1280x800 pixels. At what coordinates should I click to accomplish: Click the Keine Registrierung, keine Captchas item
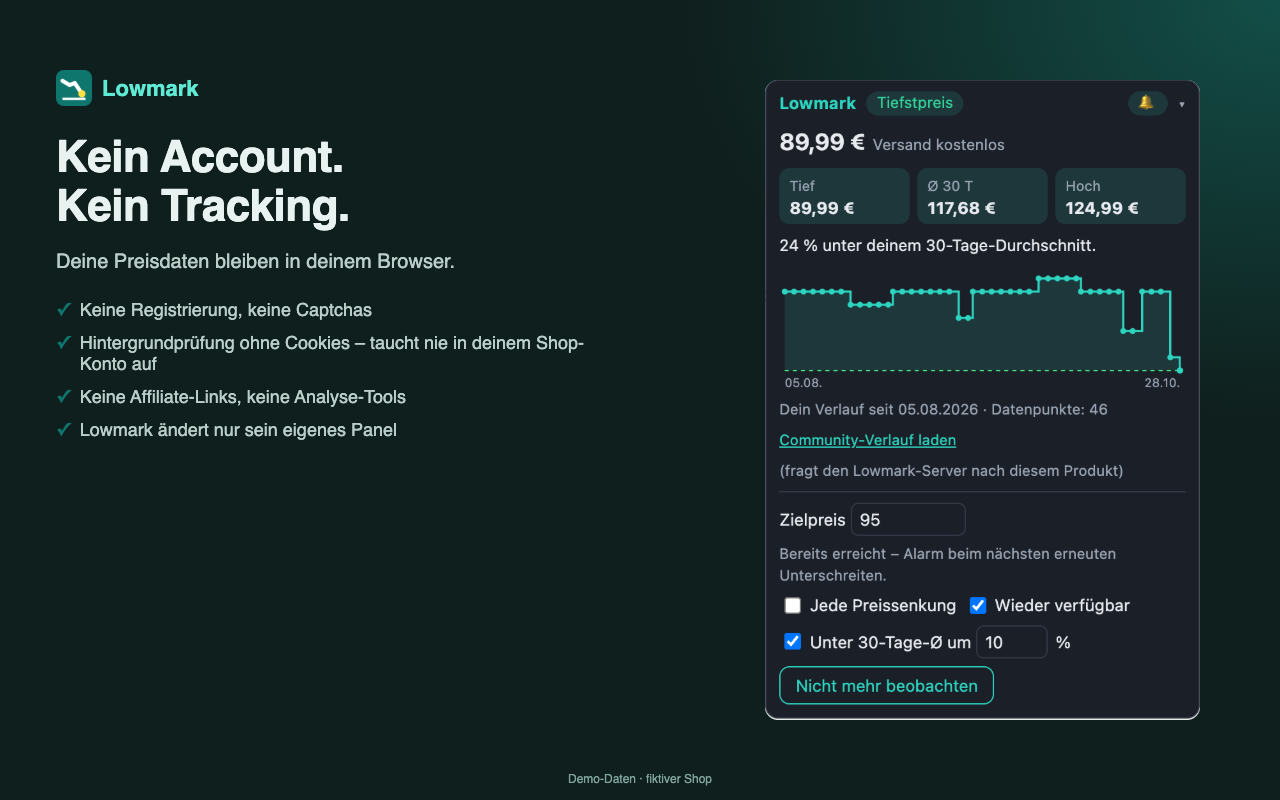point(226,310)
